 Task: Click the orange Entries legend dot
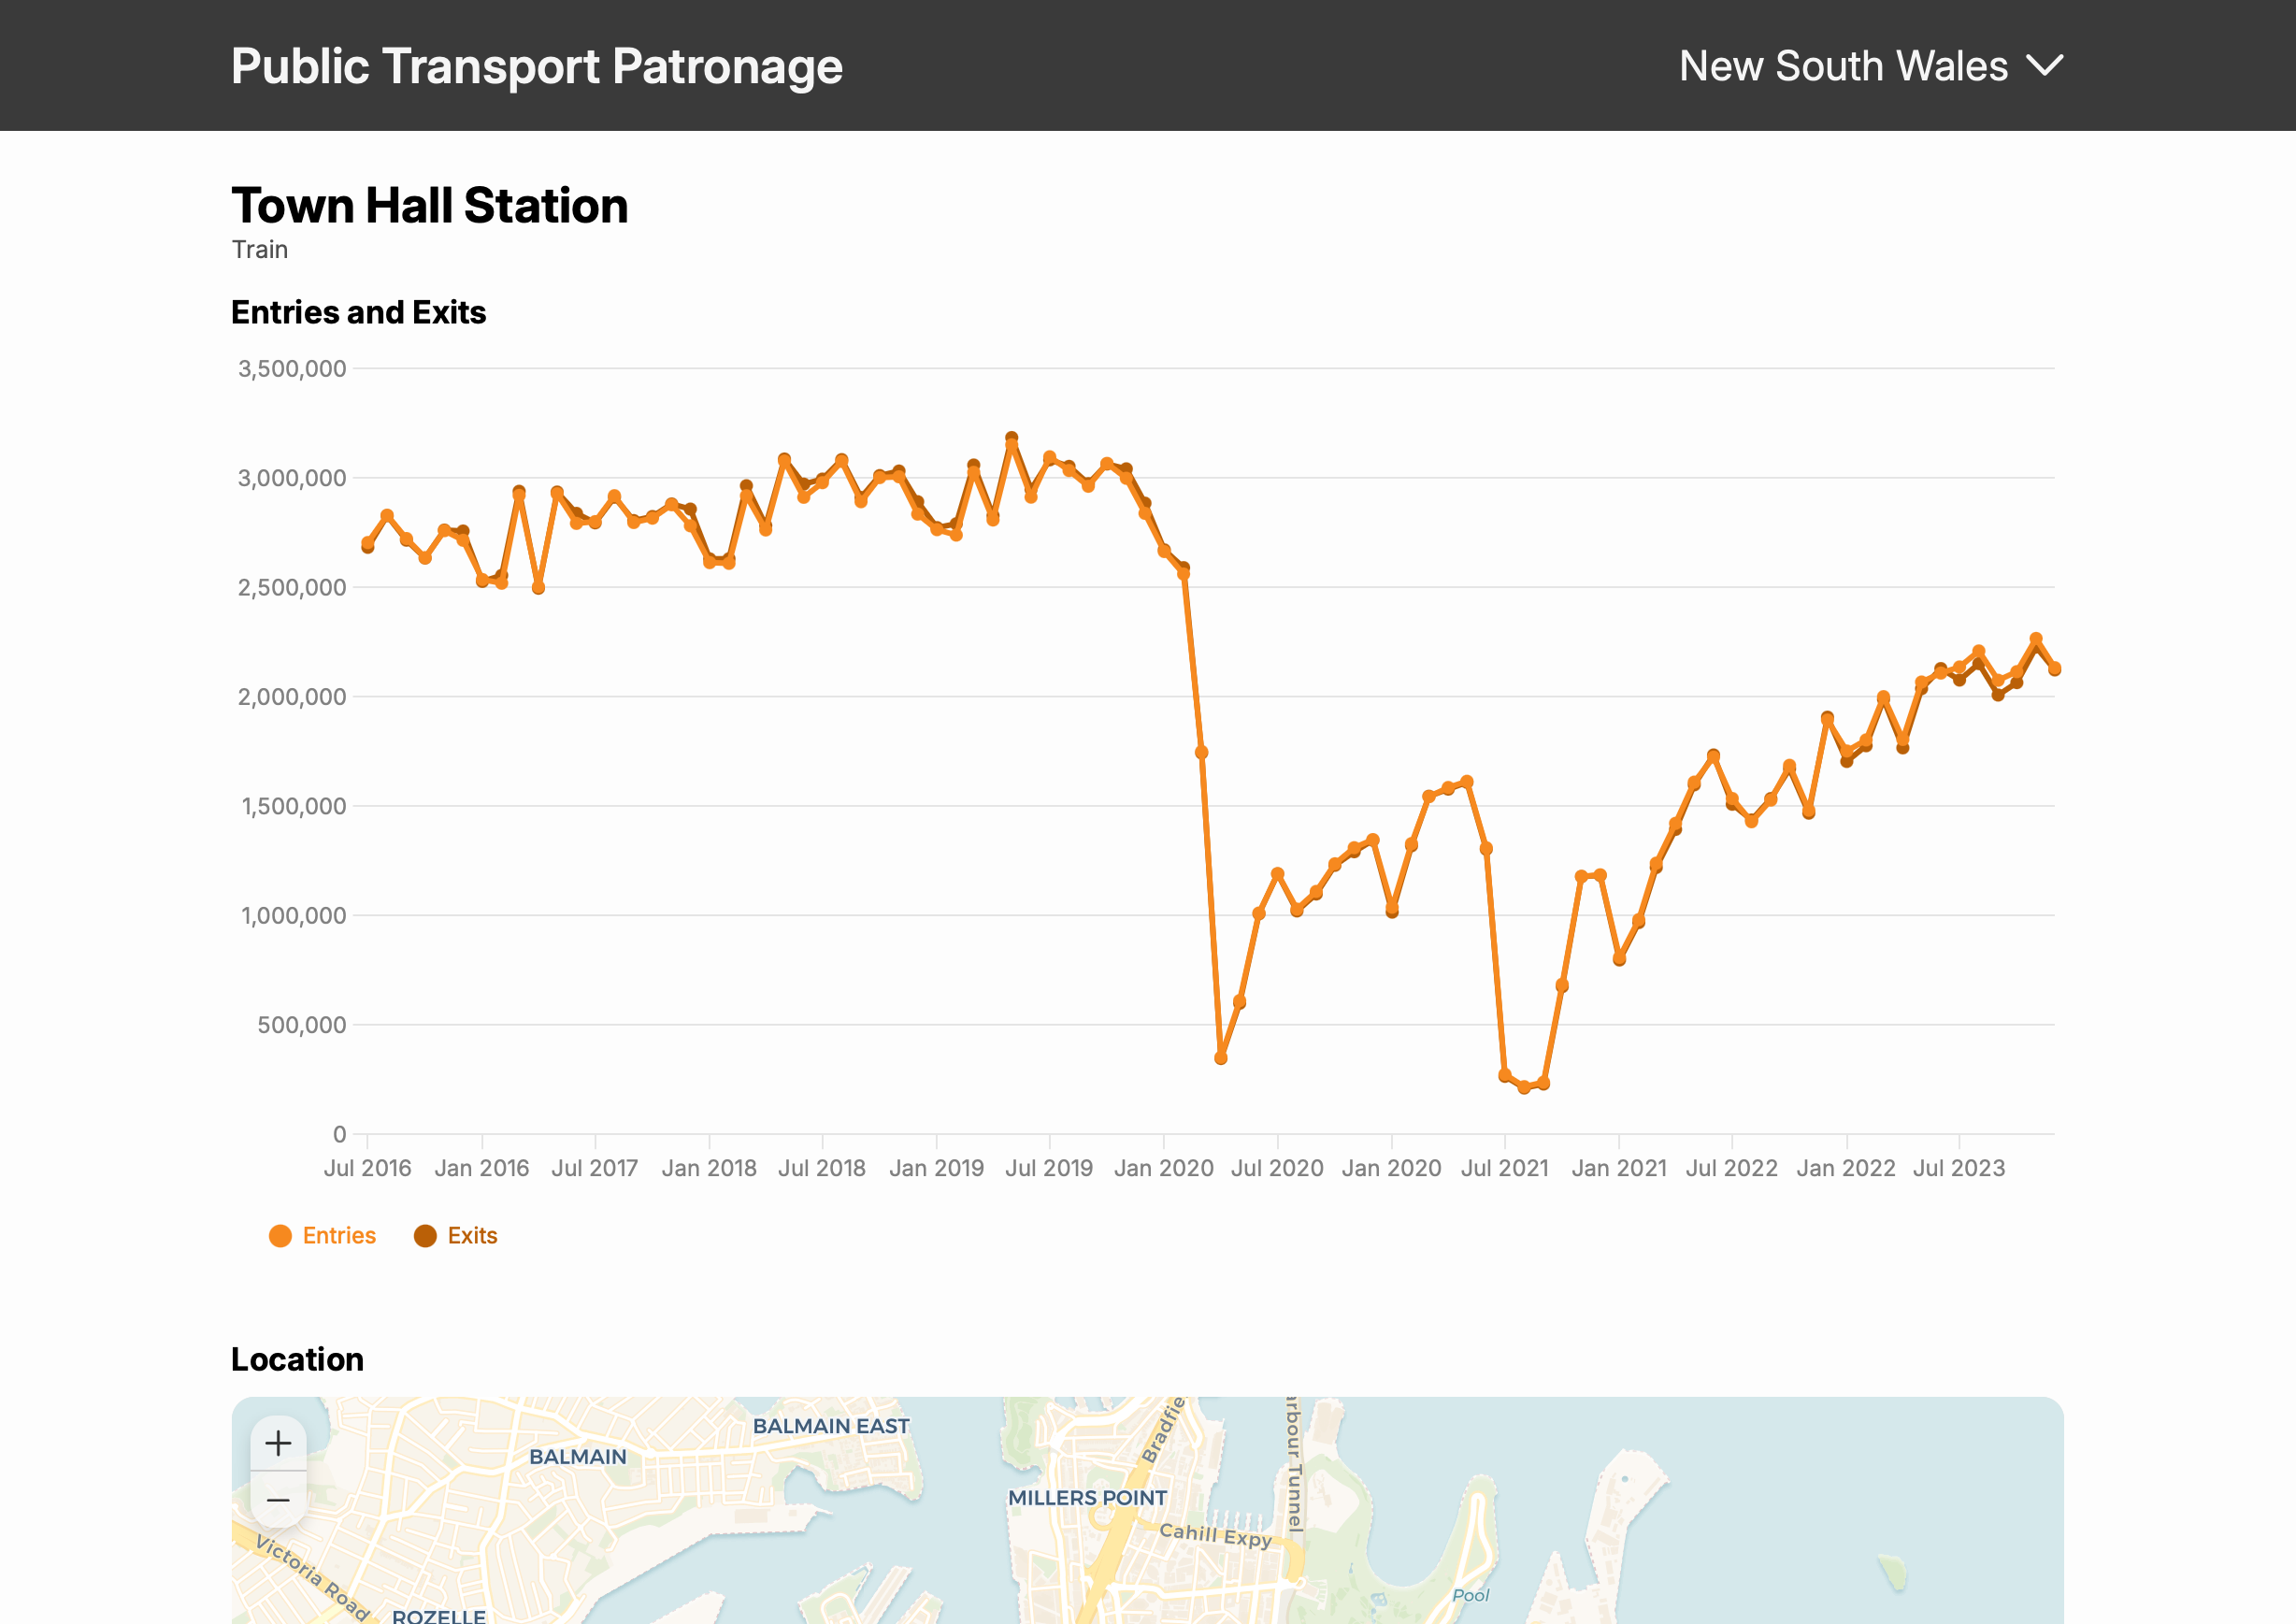click(280, 1236)
